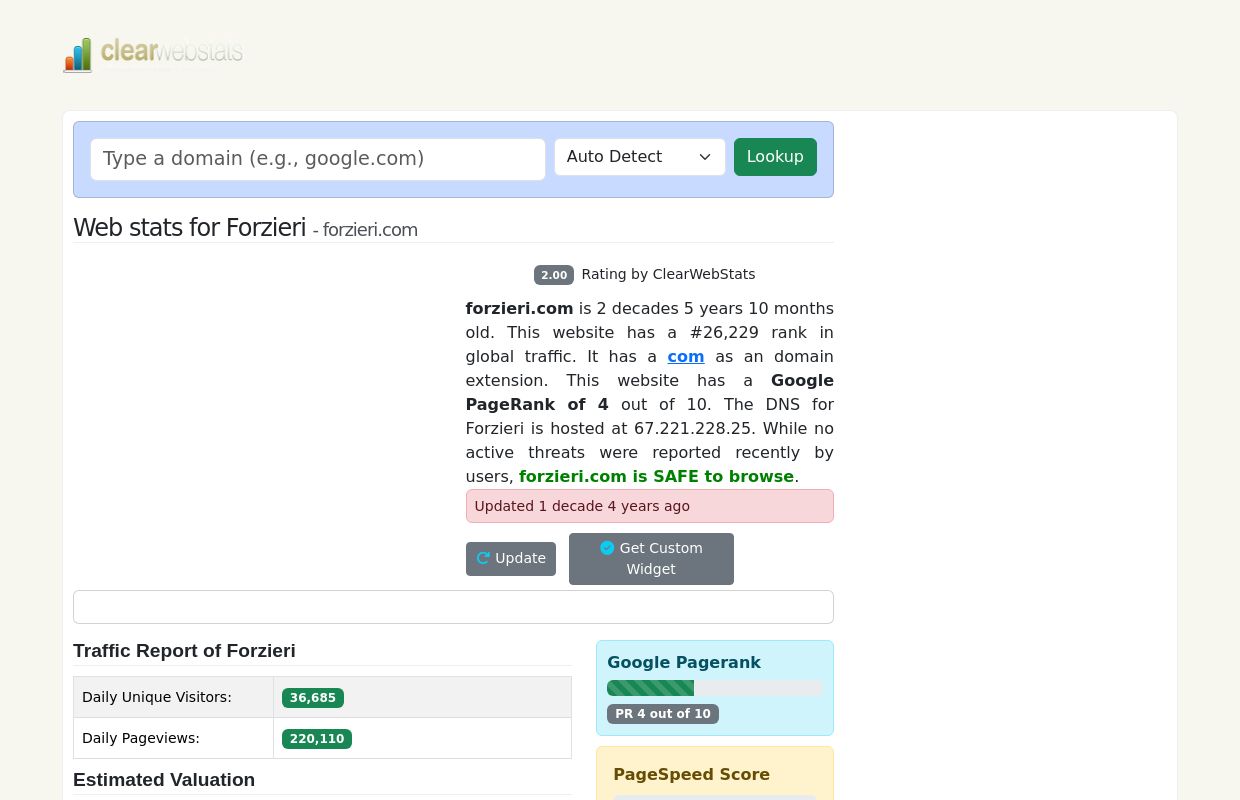Image resolution: width=1240 pixels, height=800 pixels.
Task: Click the Web stats for Forzieri heading
Action: click(189, 228)
